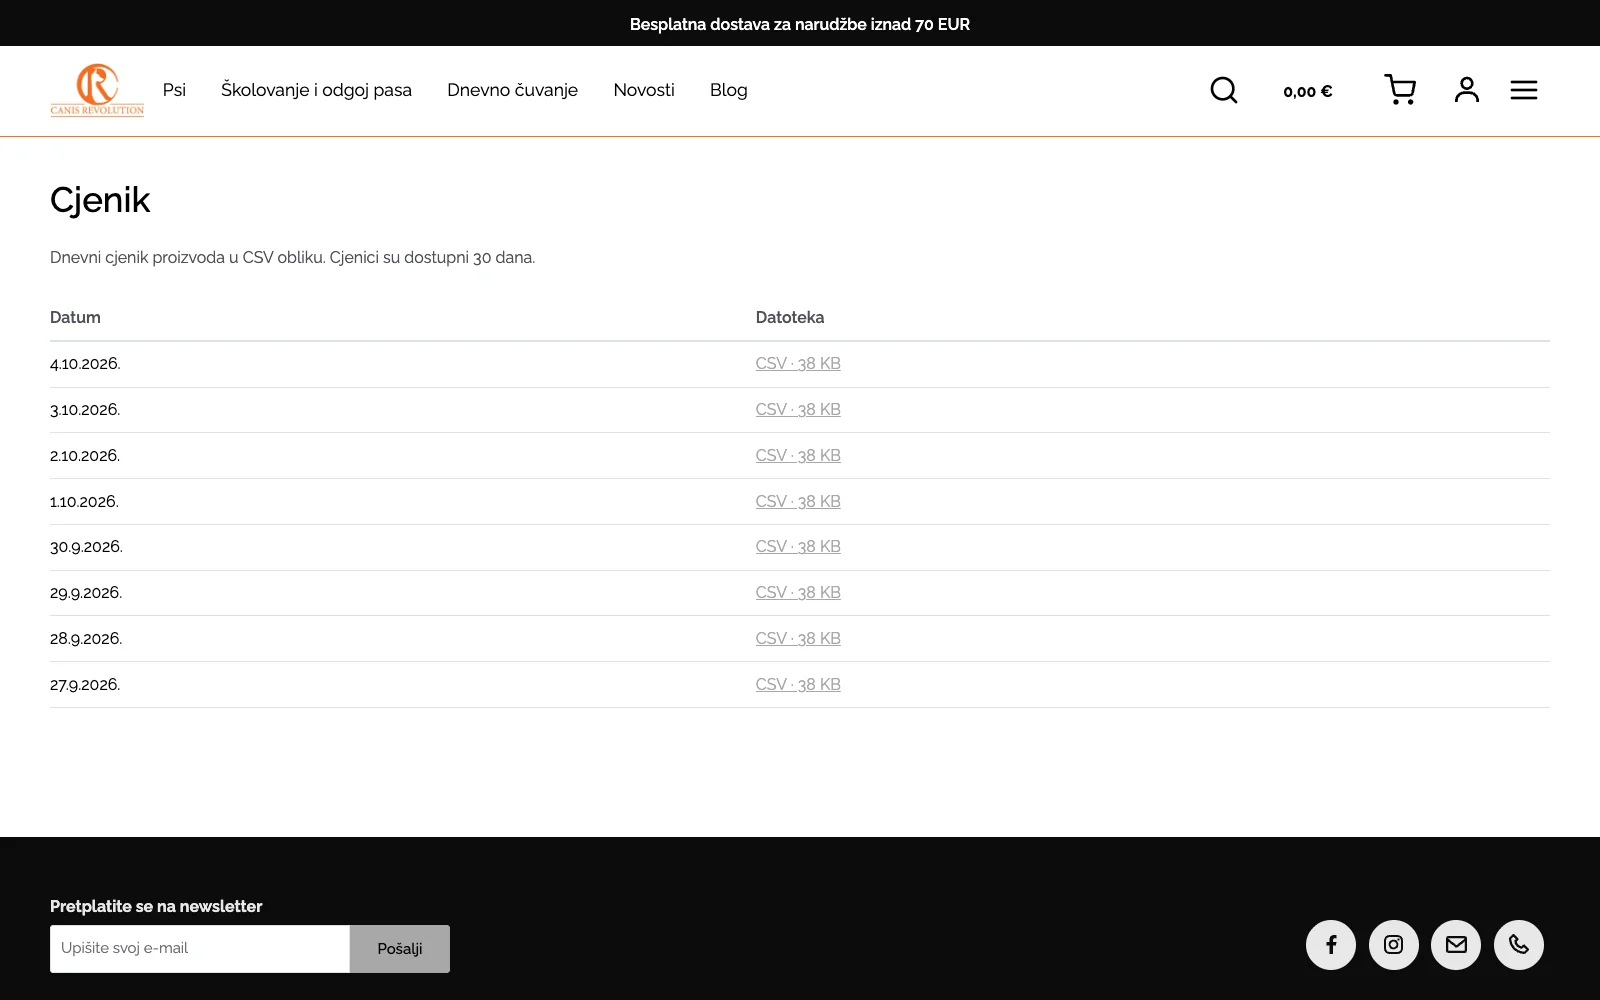This screenshot has width=1600, height=1000.
Task: Go to Dnevno čuvanje page
Action: point(512,90)
